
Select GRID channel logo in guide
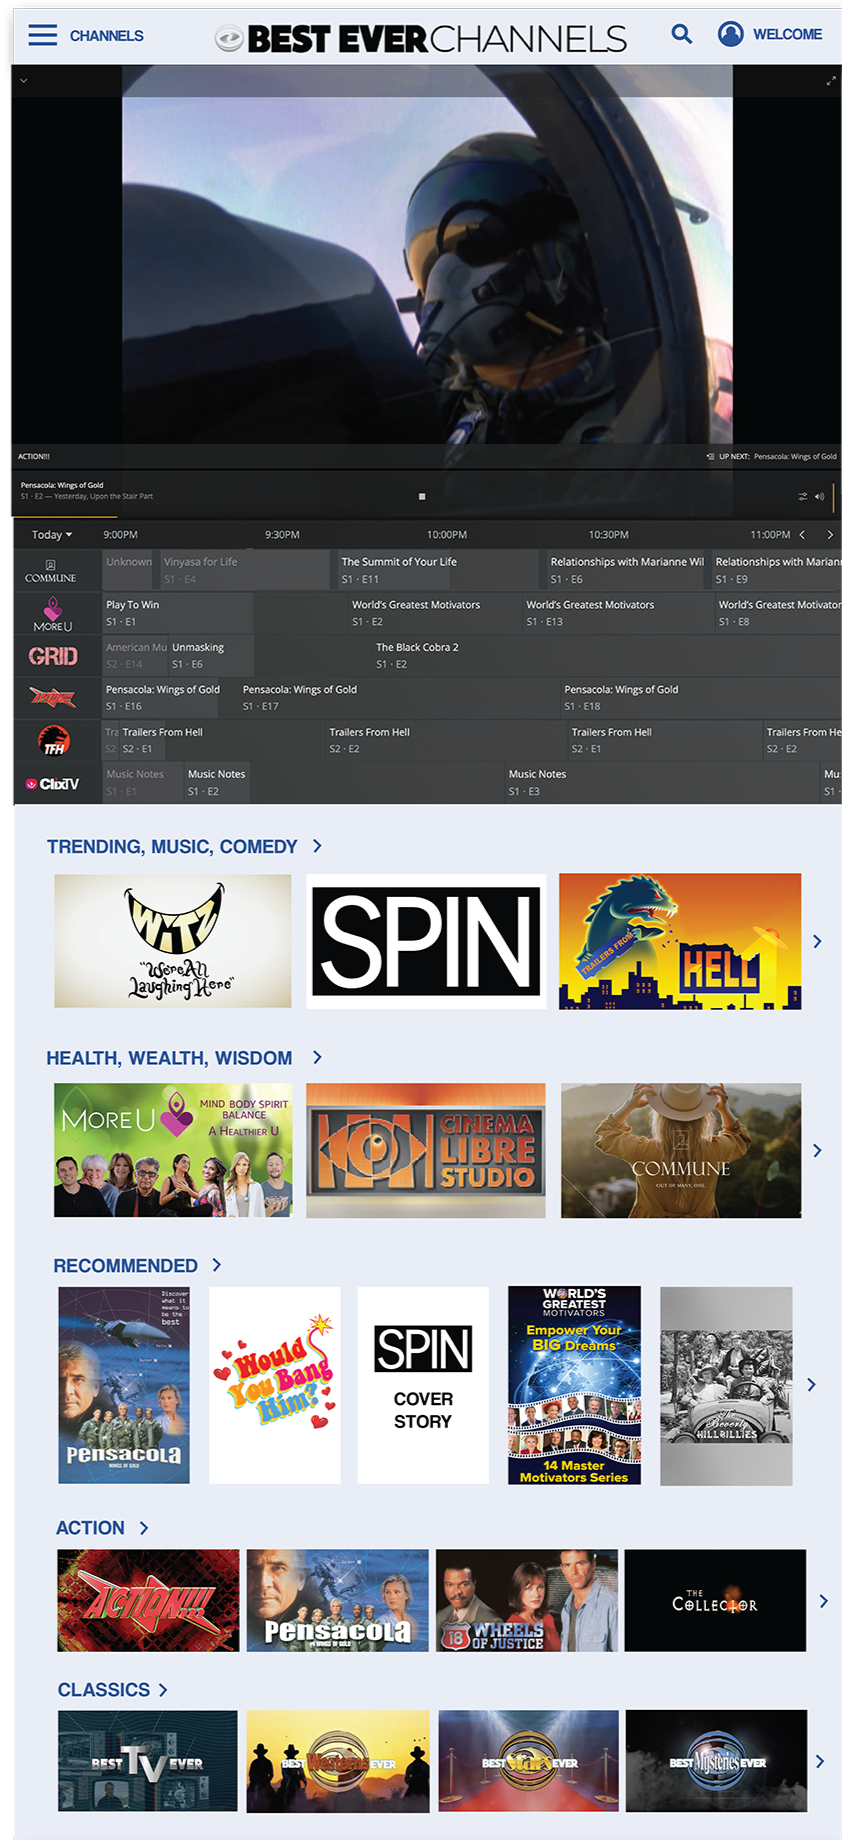click(x=53, y=656)
